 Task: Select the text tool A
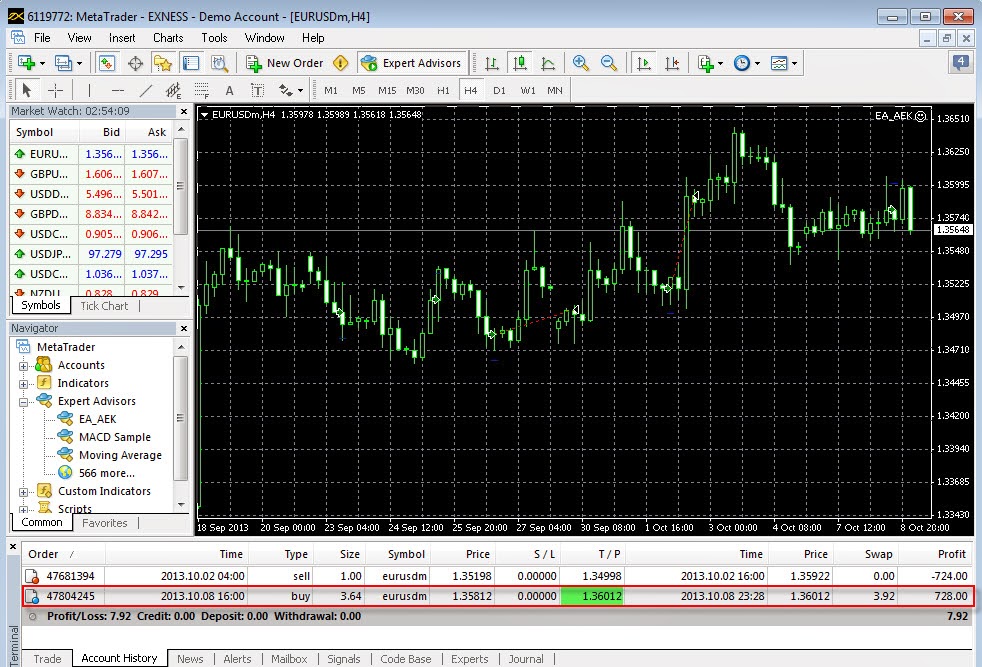[229, 91]
